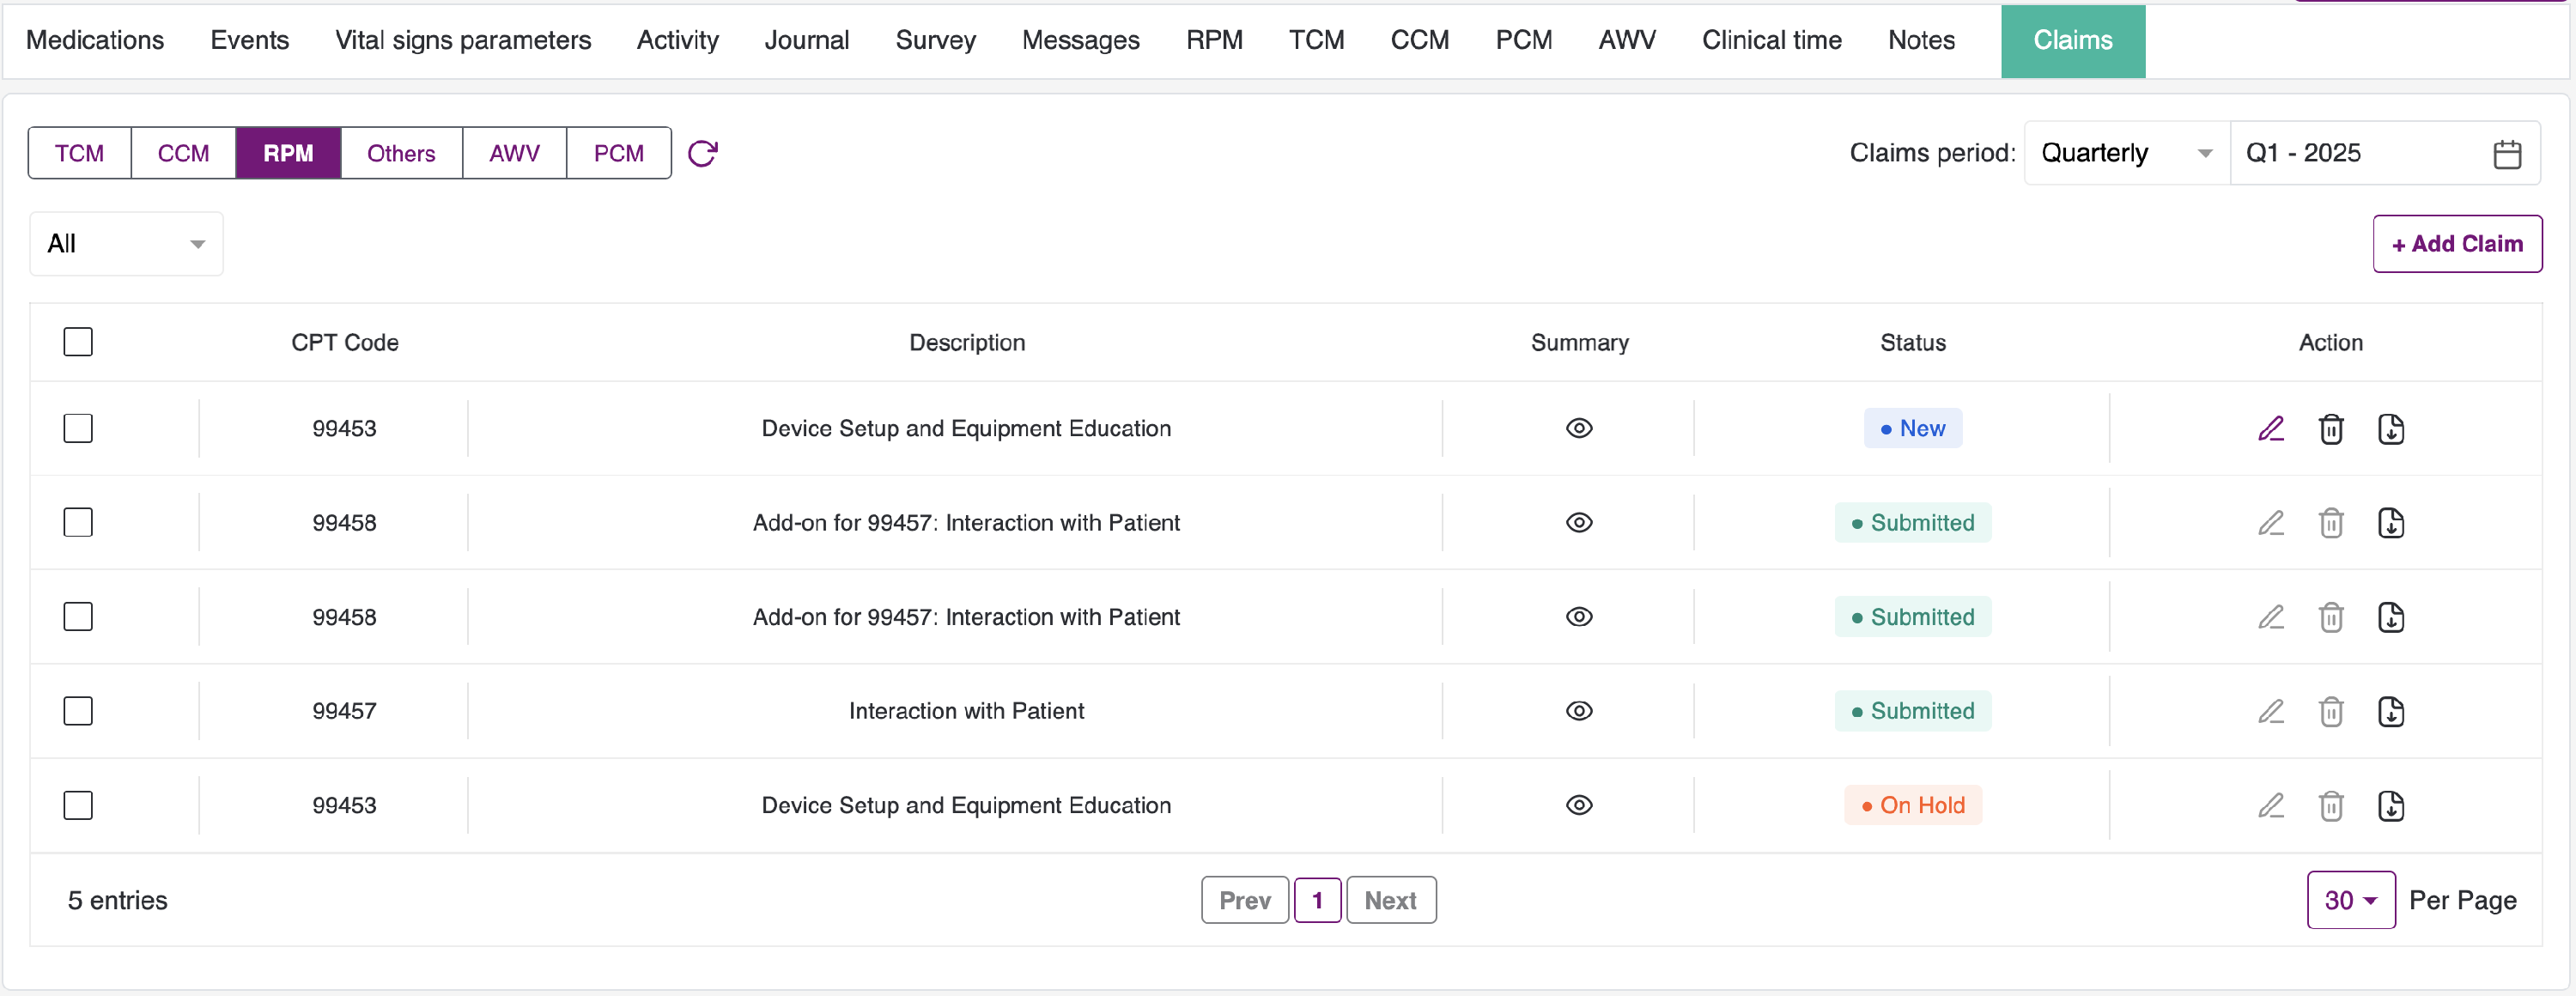Screen dimensions: 2576x996
Task: Download document for the 99457 claim
Action: pyautogui.click(x=2390, y=711)
